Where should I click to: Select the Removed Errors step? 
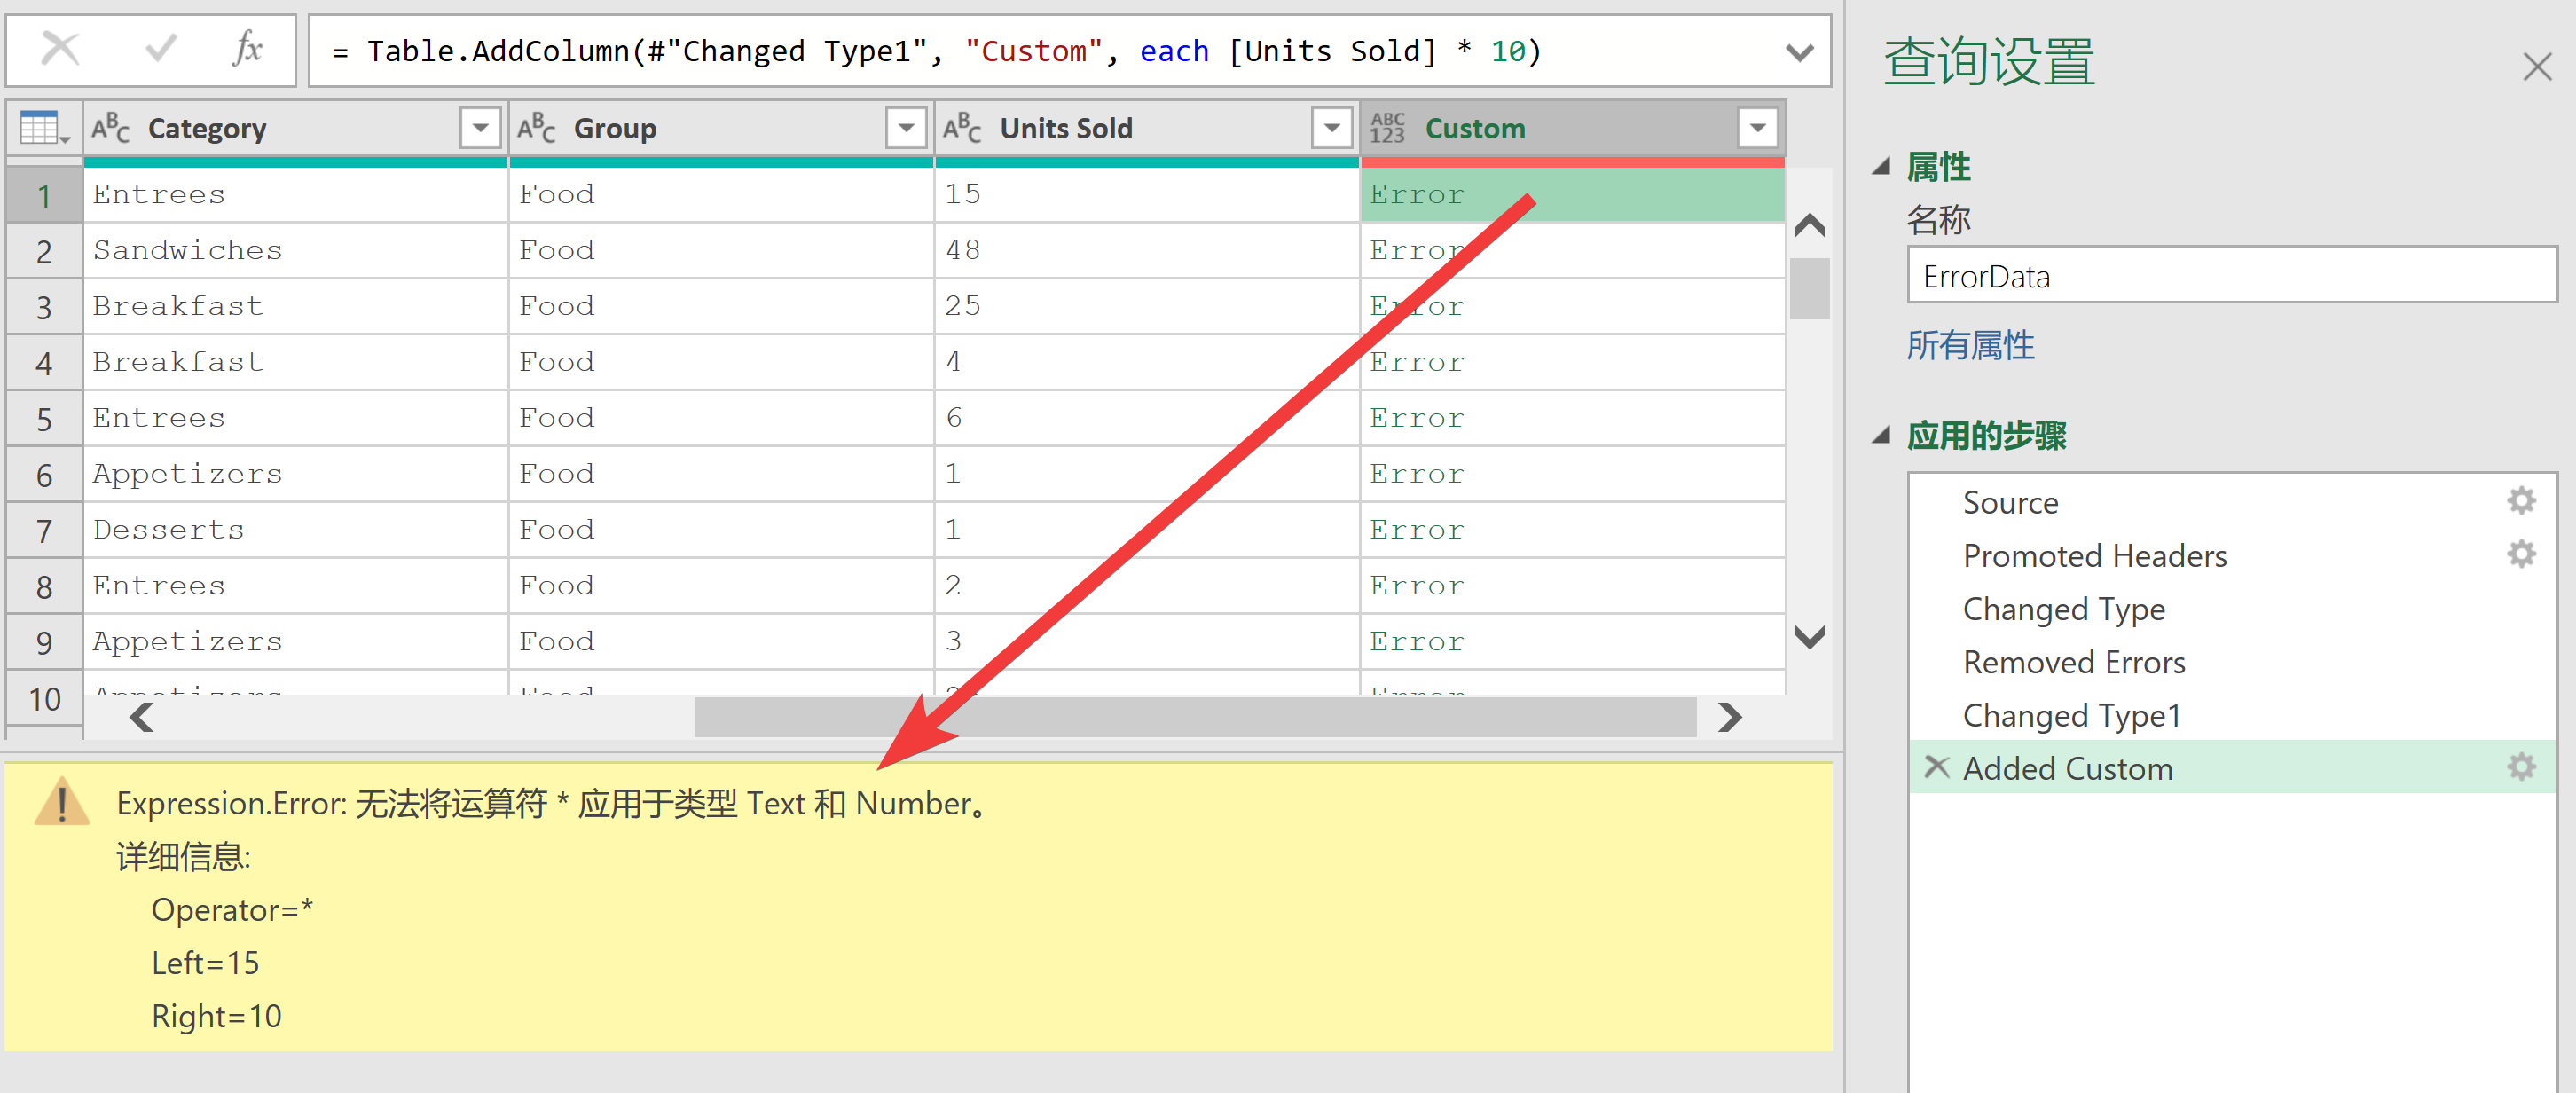(2073, 662)
